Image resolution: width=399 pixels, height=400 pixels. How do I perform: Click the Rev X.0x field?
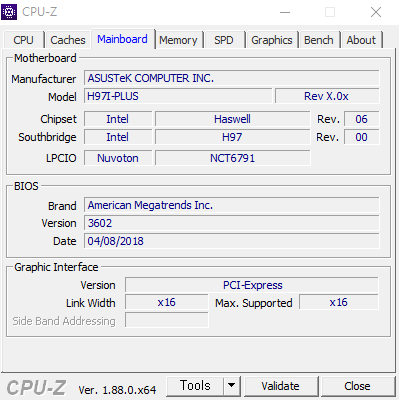(x=327, y=96)
